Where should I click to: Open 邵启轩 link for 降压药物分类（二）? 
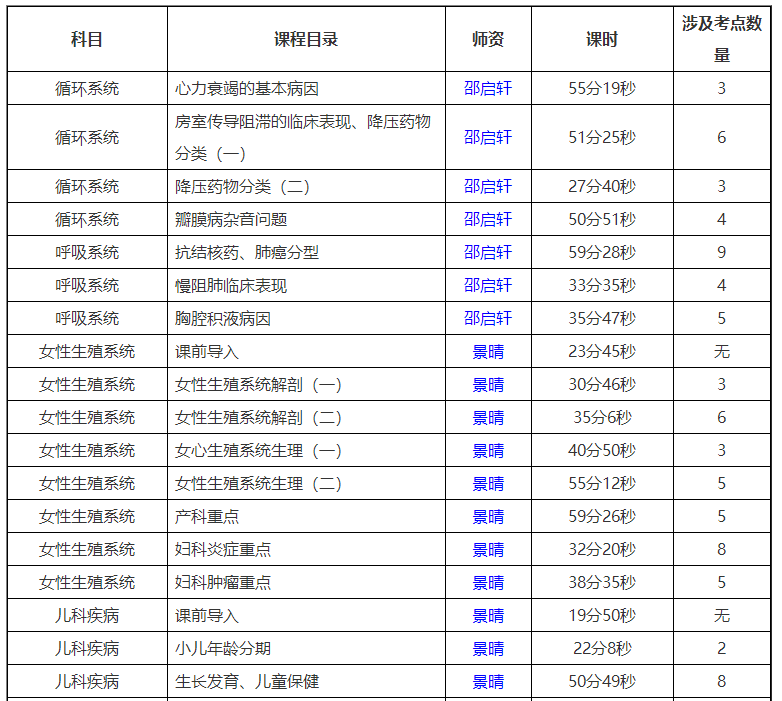pos(487,187)
